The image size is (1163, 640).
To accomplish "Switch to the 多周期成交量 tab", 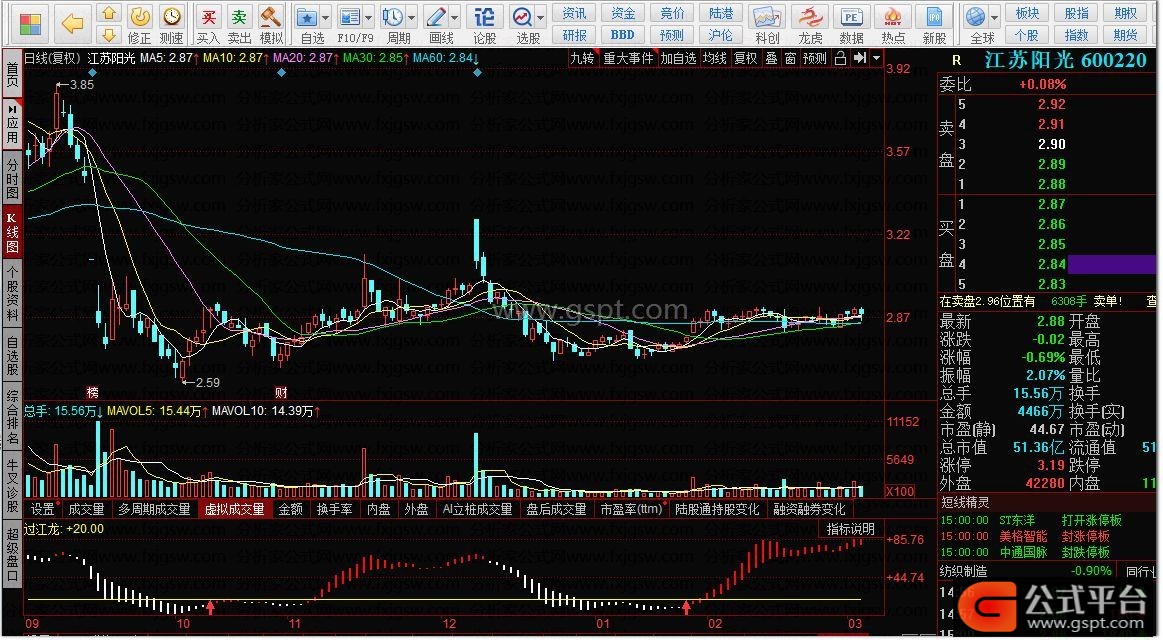I will [x=154, y=509].
